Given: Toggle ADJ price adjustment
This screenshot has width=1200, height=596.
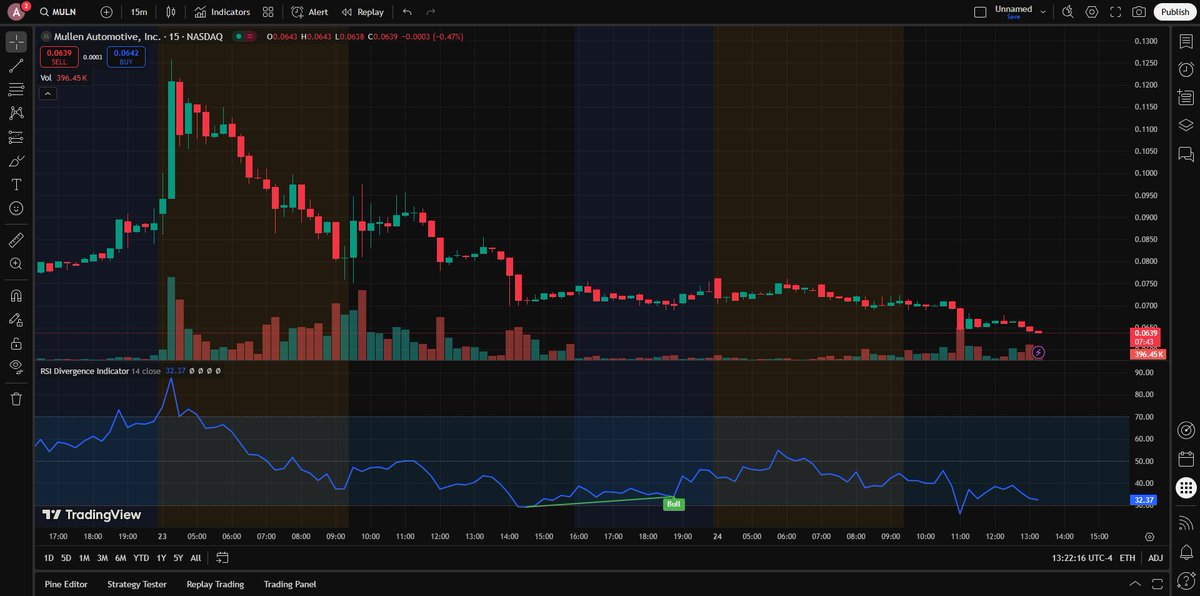Looking at the screenshot, I should coord(1156,557).
